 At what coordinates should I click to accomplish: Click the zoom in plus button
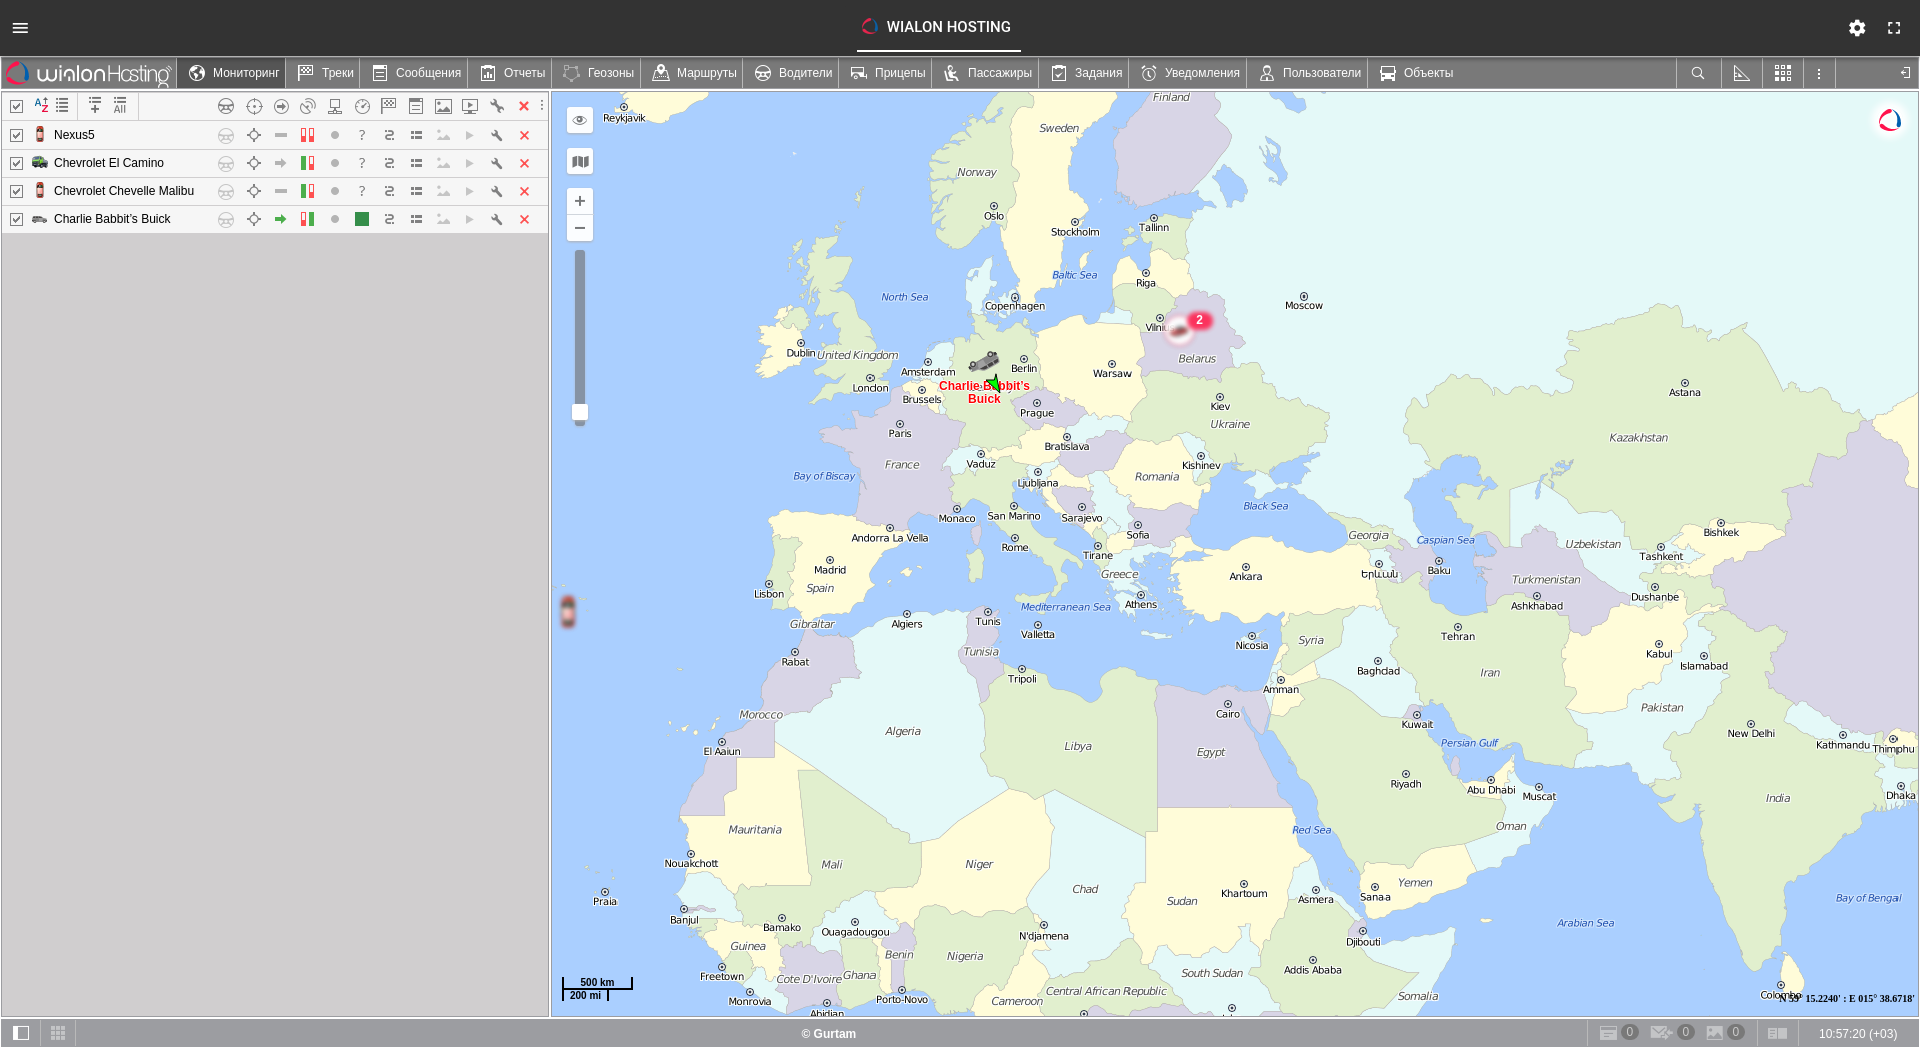(x=580, y=201)
